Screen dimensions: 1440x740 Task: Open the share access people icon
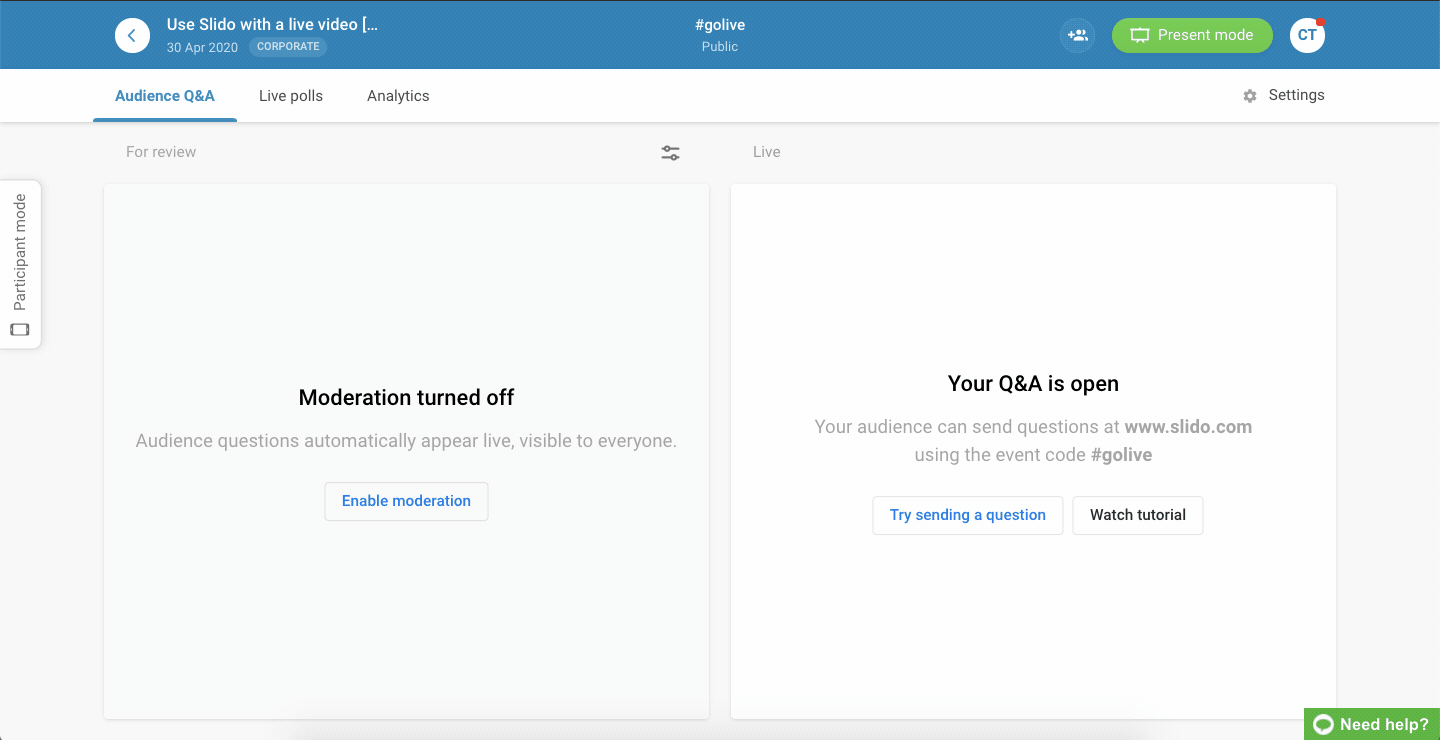click(x=1077, y=35)
